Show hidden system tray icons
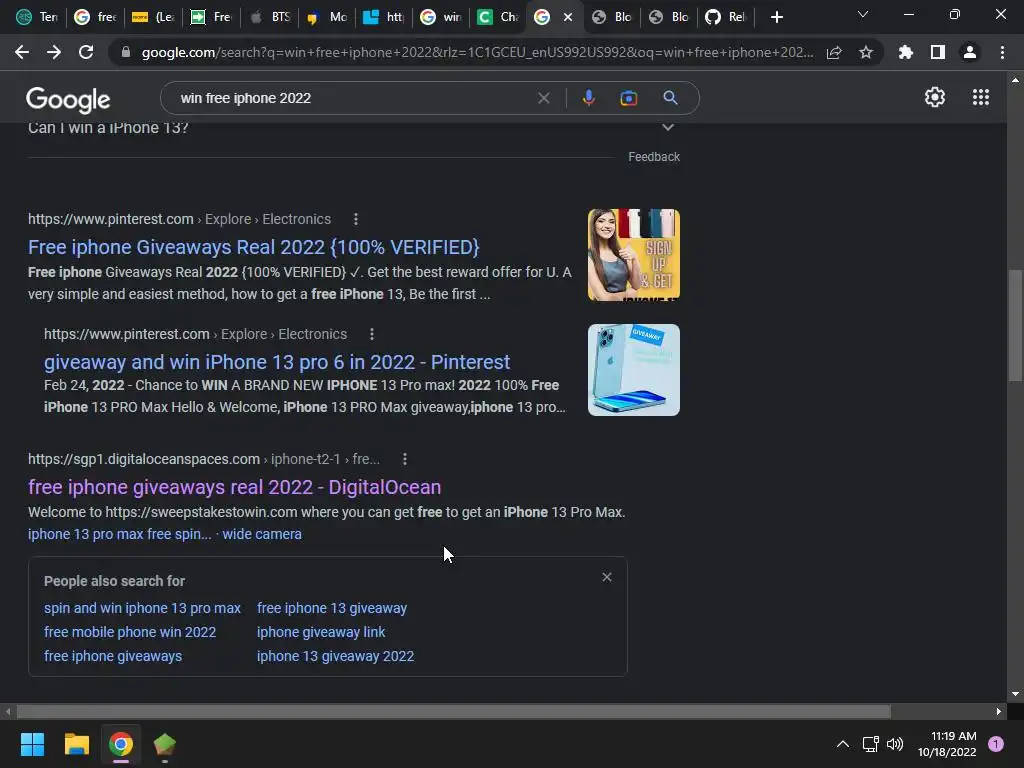This screenshot has height=768, width=1024. pyautogui.click(x=843, y=744)
